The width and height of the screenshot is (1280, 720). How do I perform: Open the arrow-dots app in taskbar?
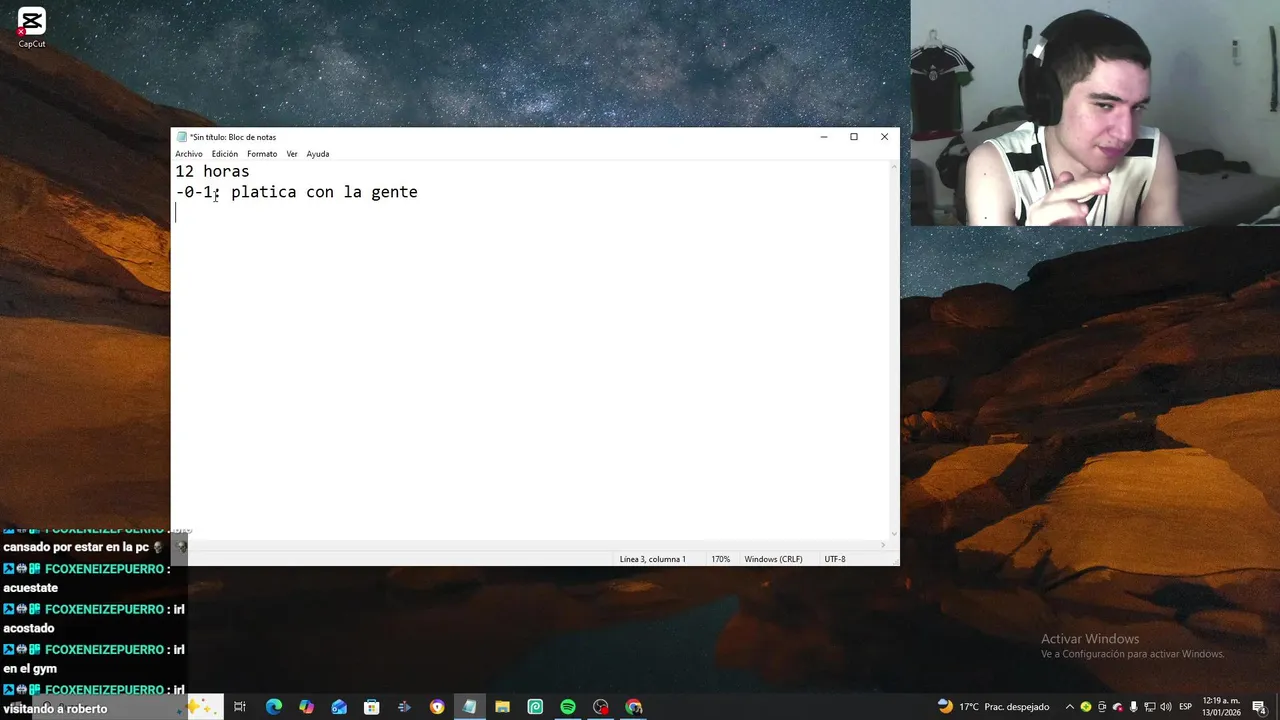(404, 707)
